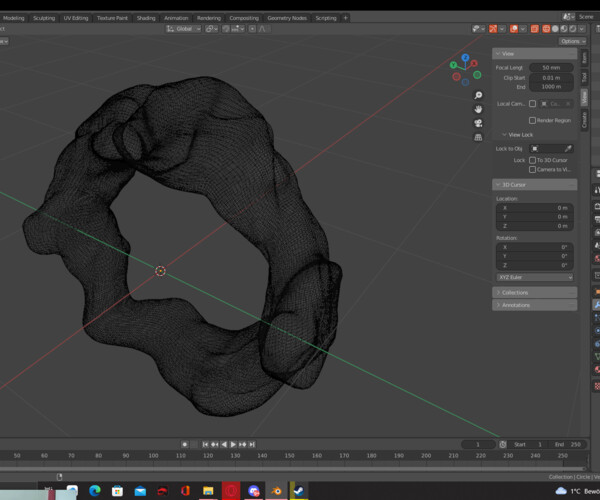Toggle the auto keying record button
The width and height of the screenshot is (600, 500).
[x=184, y=445]
